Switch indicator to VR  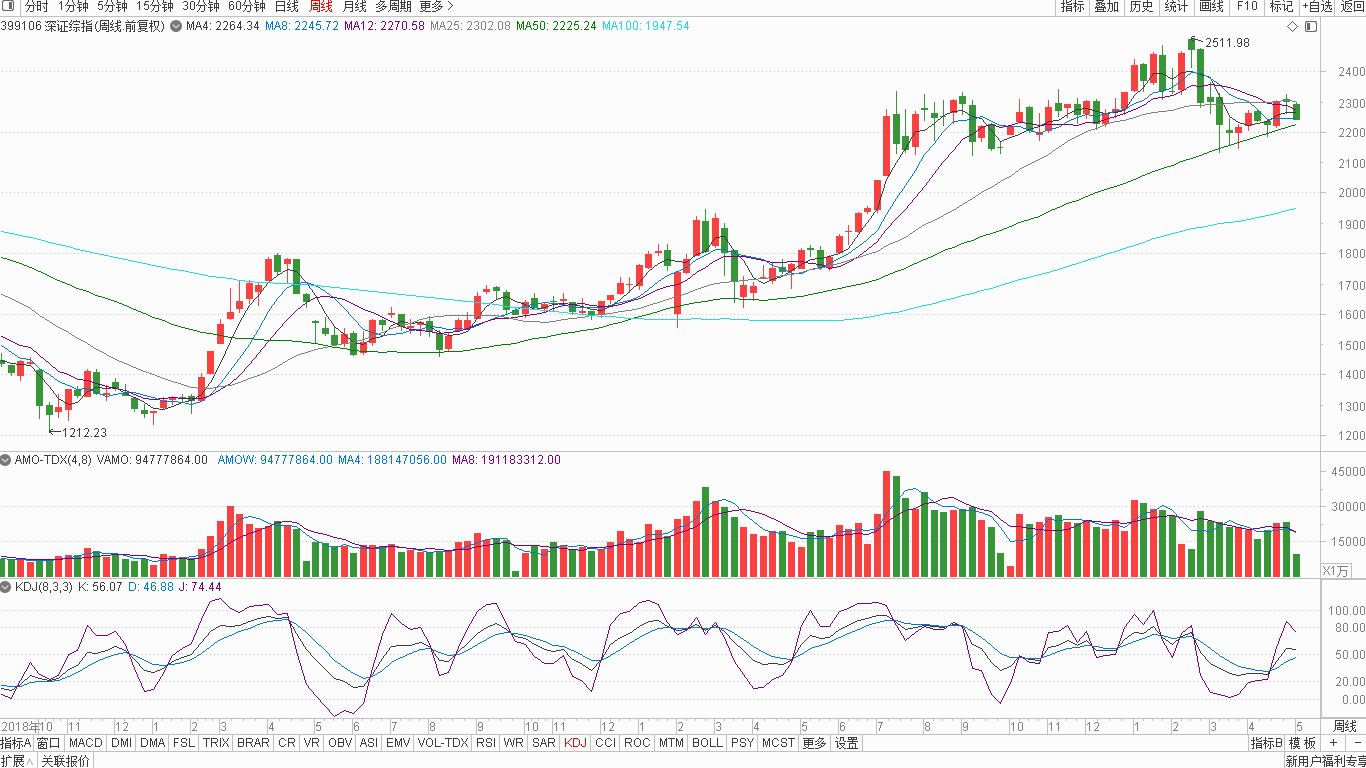(x=312, y=743)
